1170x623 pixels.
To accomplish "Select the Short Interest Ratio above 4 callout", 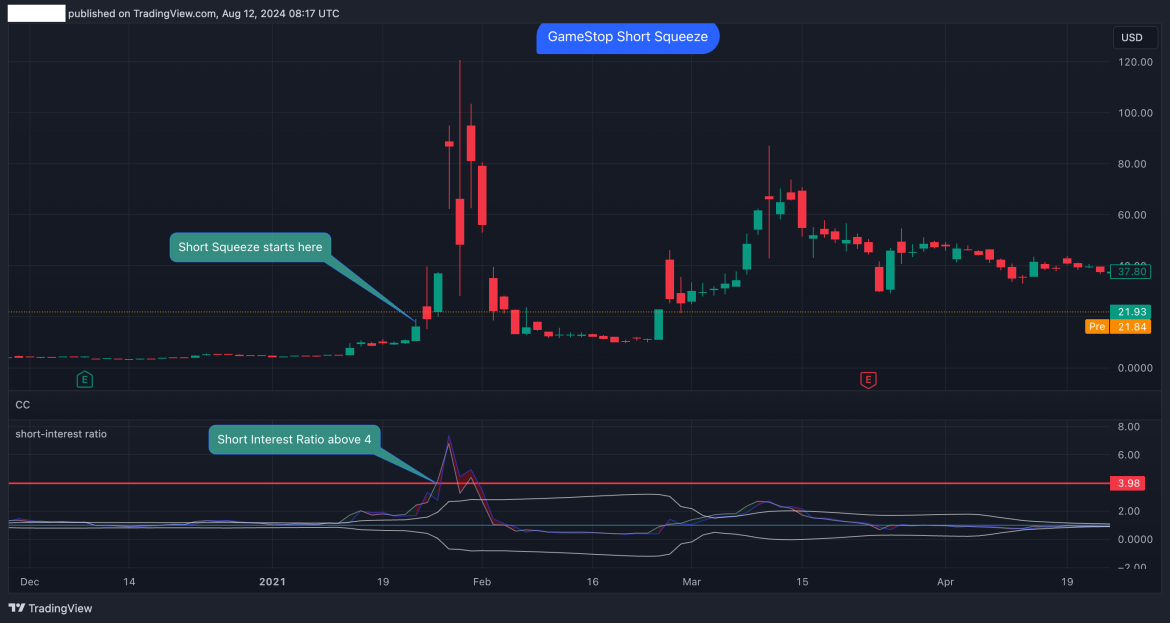I will pyautogui.click(x=294, y=439).
